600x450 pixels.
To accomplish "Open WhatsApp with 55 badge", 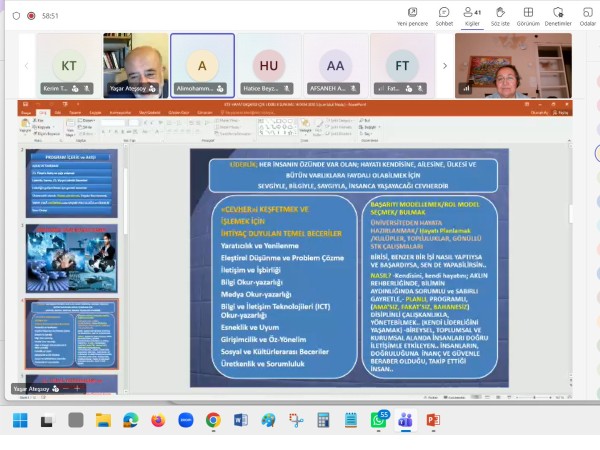I will [x=379, y=420].
